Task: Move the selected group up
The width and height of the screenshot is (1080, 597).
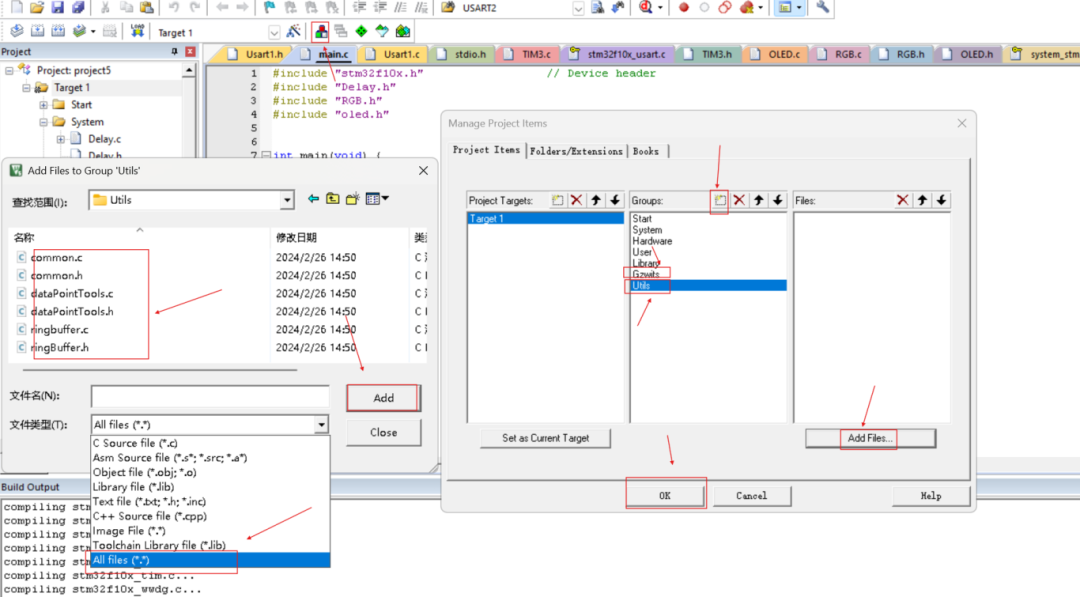Action: [758, 200]
